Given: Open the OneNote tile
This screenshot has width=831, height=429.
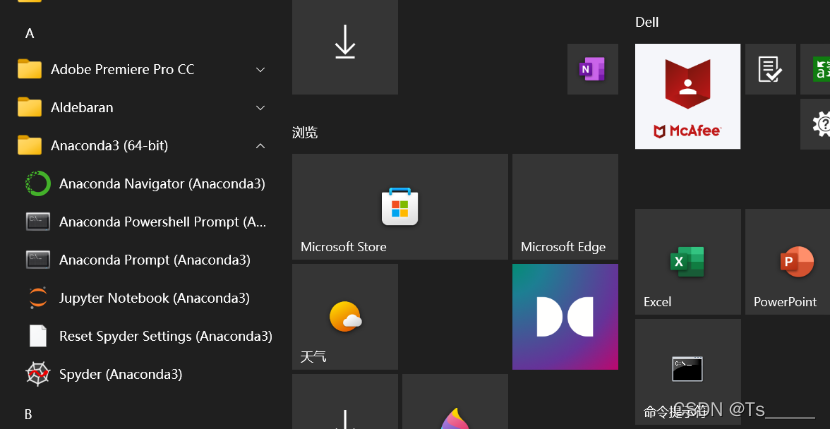Looking at the screenshot, I should point(593,69).
